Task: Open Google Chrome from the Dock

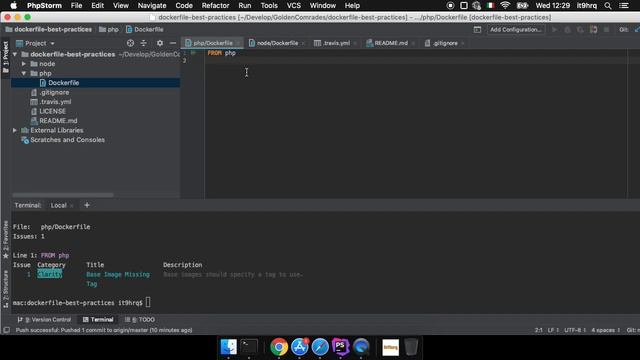Action: [279, 347]
